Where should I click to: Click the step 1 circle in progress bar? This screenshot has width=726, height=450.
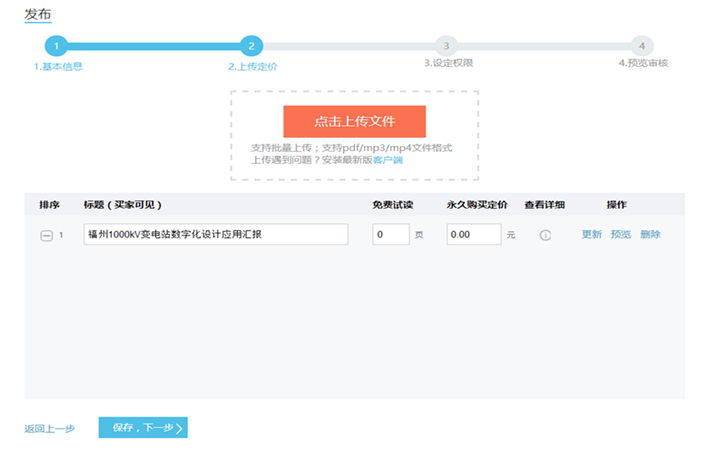point(57,46)
